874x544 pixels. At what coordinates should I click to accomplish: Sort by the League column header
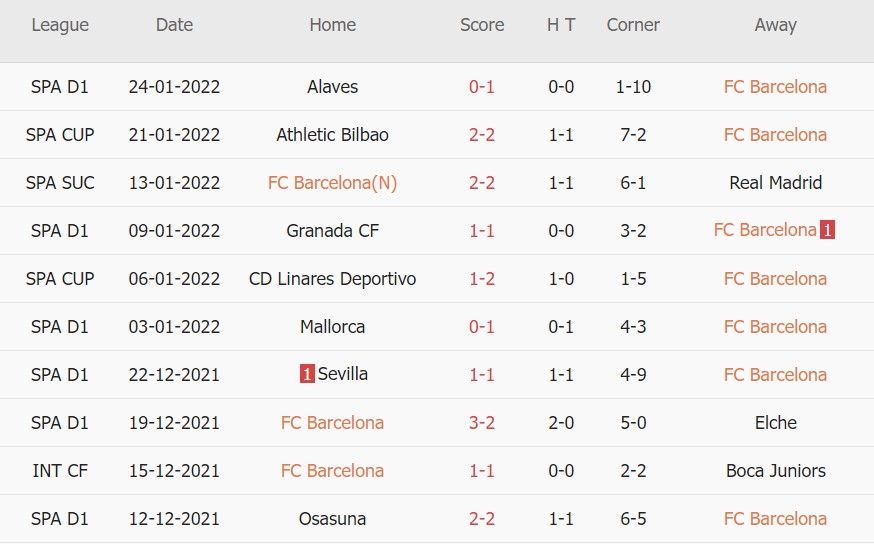point(60,25)
